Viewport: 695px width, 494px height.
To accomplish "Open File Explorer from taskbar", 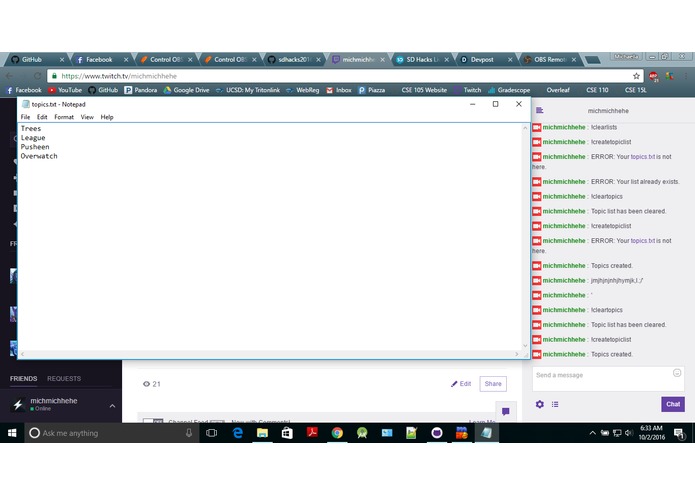I will tap(262, 433).
